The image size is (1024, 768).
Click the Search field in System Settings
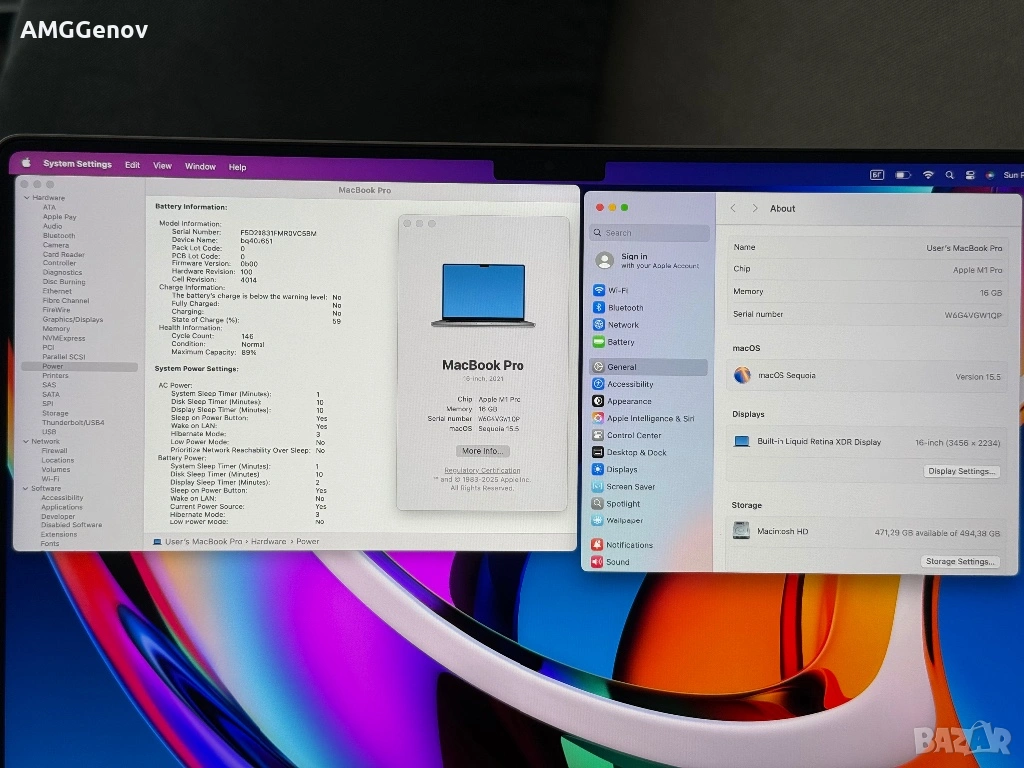(x=650, y=233)
